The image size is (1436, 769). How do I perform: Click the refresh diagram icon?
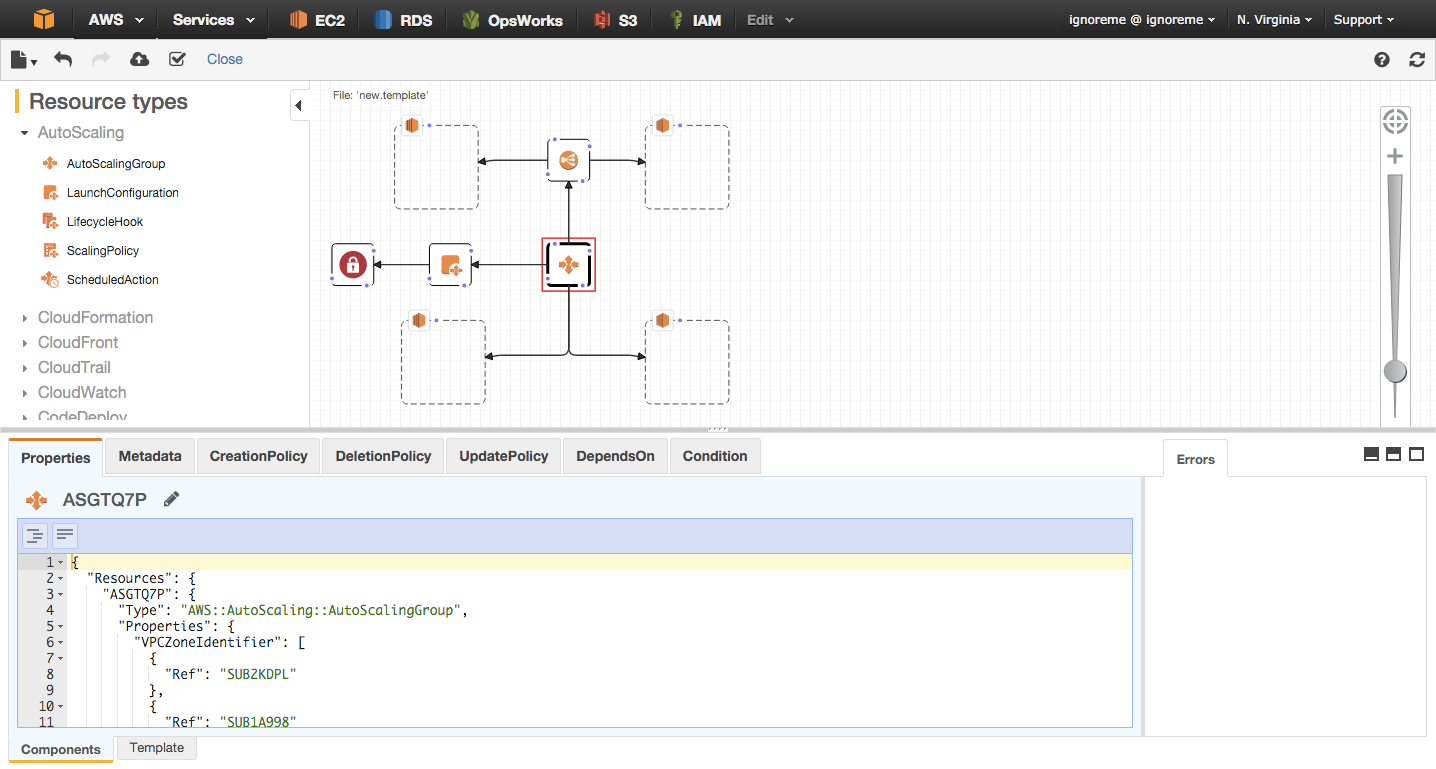[x=1417, y=59]
